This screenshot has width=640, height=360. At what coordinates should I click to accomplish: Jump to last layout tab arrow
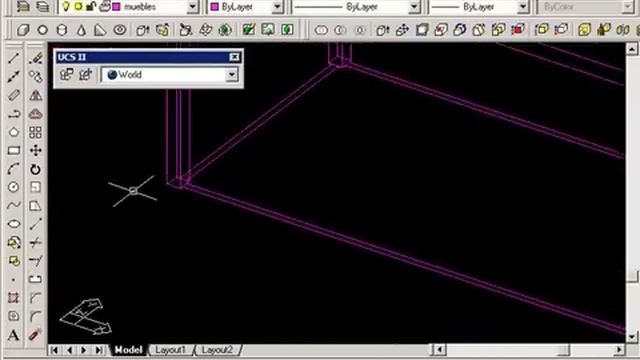[99, 350]
